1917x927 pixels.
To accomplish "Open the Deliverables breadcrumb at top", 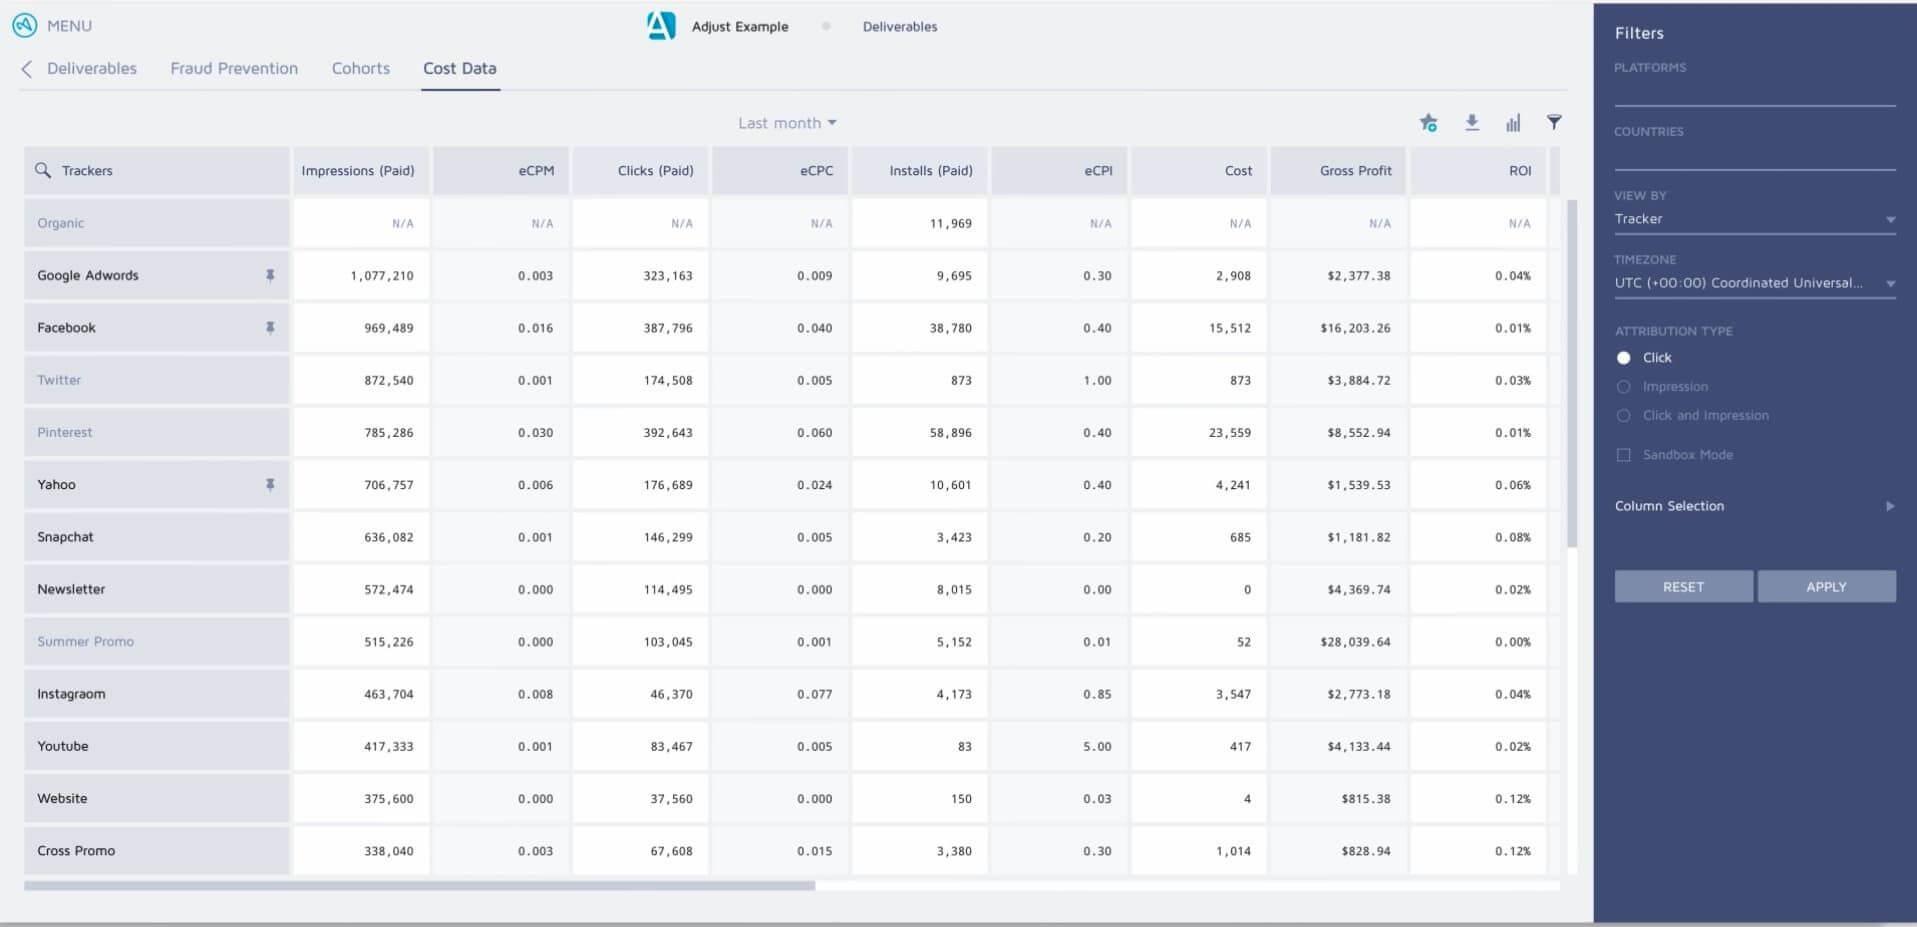I will [900, 27].
